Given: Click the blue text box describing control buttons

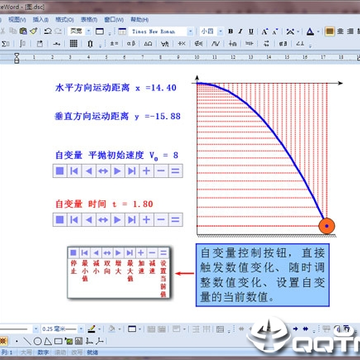Looking at the screenshot, I should click(x=263, y=275).
